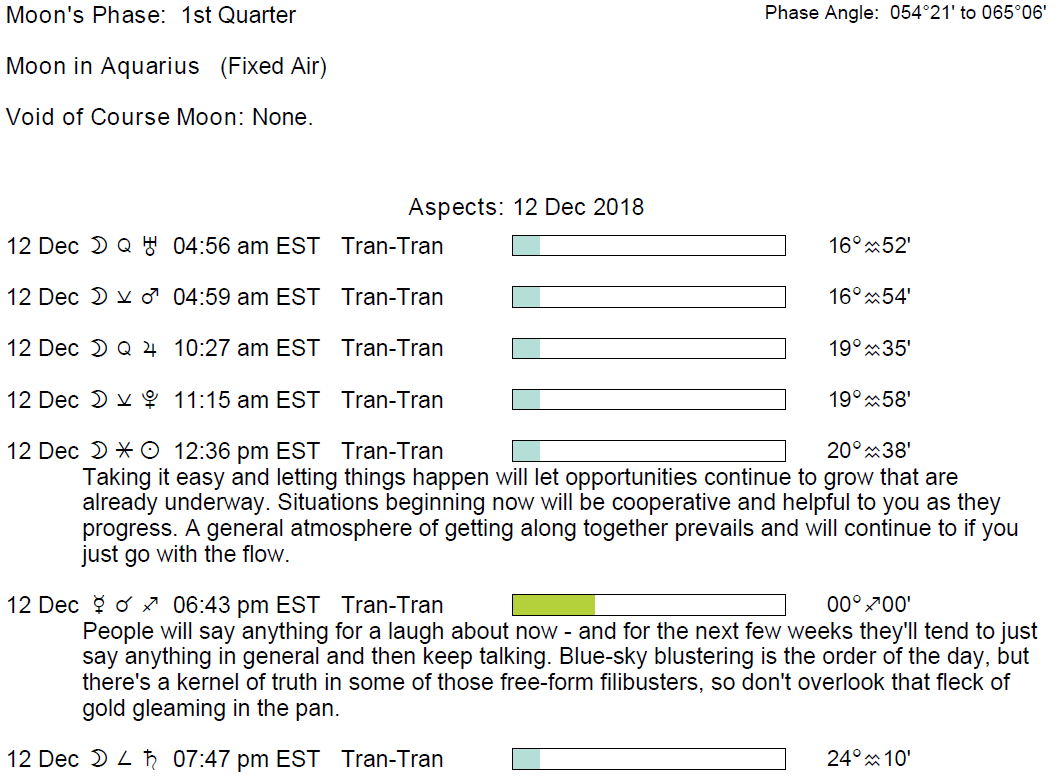Click the Moon glyph in the 04:56 am row
Screen dimensions: 1062x780
click(99, 246)
